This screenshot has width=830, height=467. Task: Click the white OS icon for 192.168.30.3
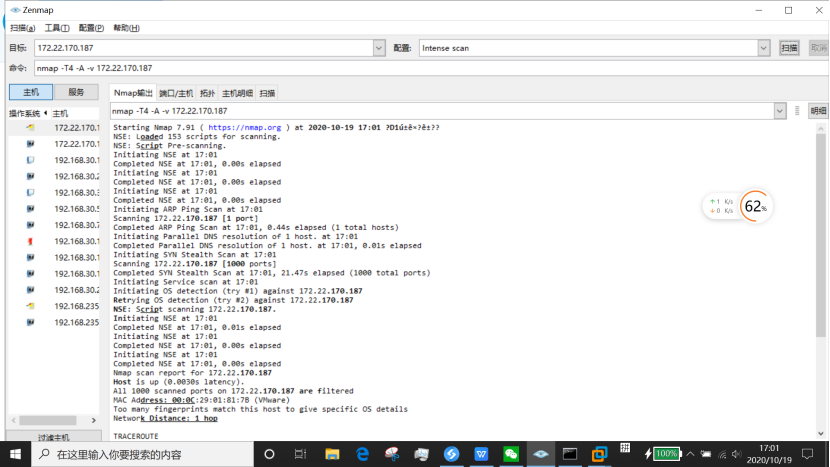coord(30,193)
